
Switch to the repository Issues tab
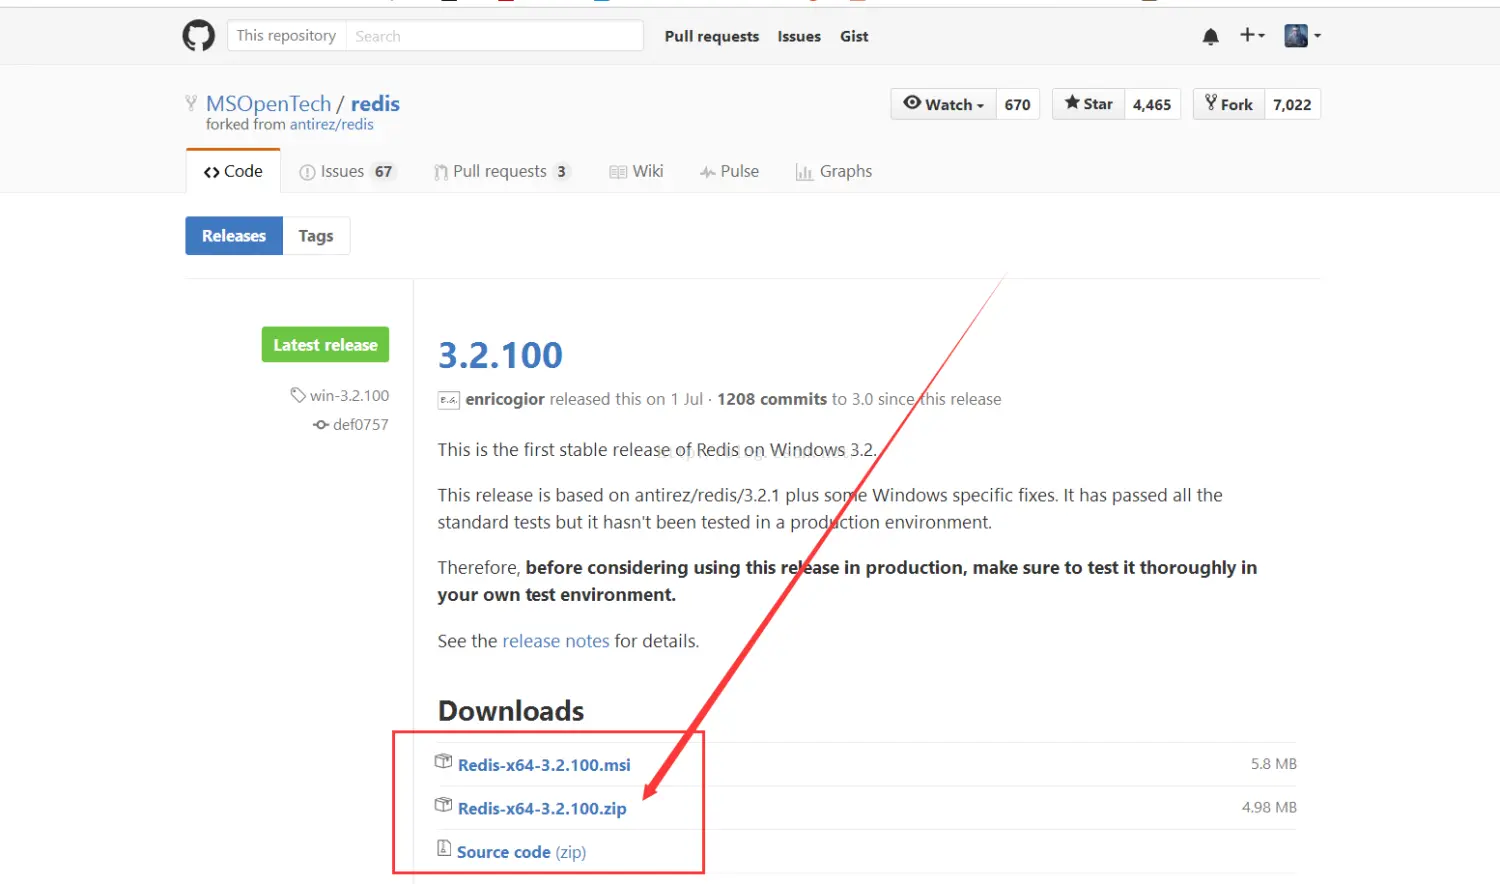point(346,172)
